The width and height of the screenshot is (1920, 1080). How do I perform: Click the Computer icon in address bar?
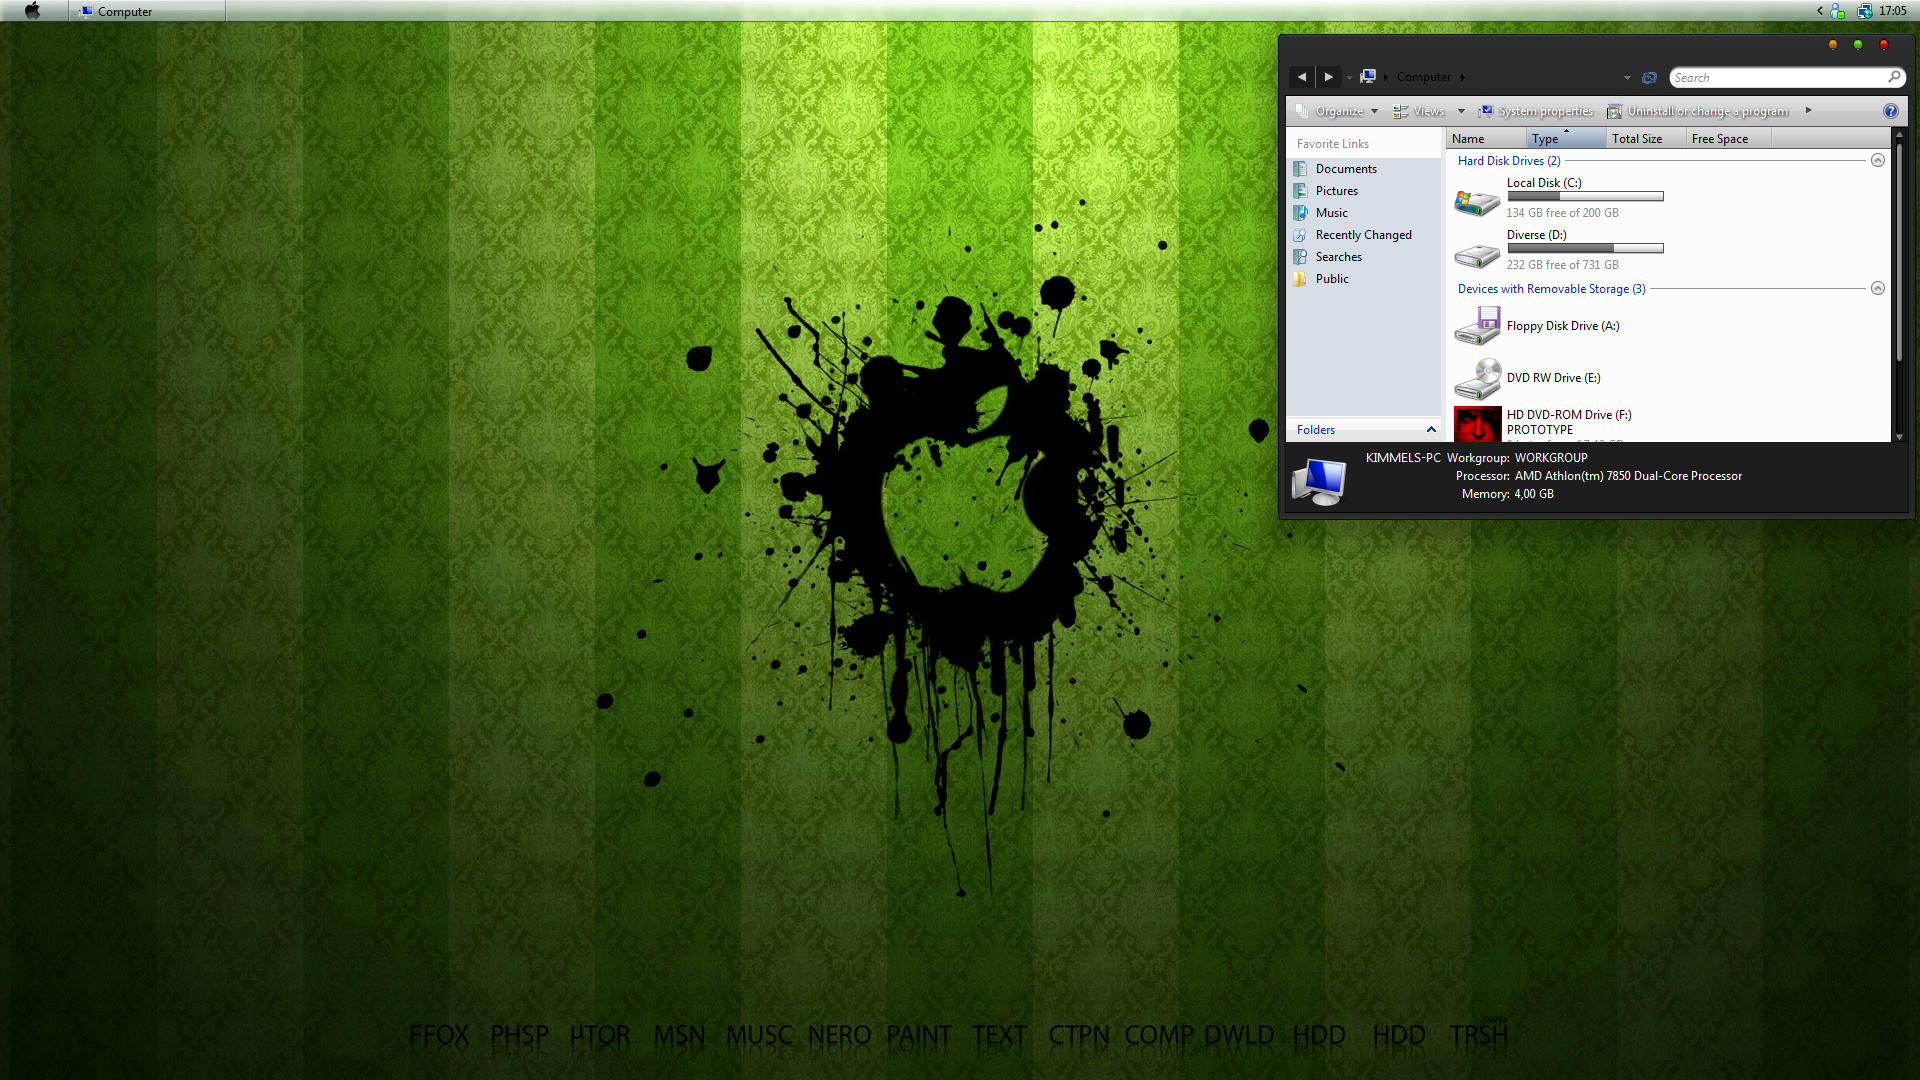coord(1368,77)
